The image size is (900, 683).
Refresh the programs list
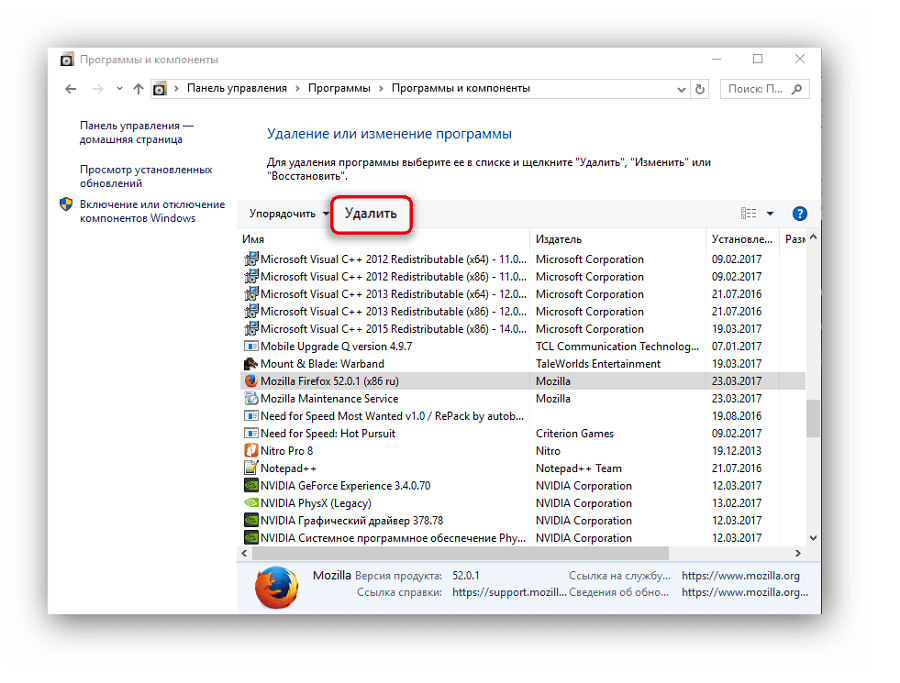click(699, 89)
